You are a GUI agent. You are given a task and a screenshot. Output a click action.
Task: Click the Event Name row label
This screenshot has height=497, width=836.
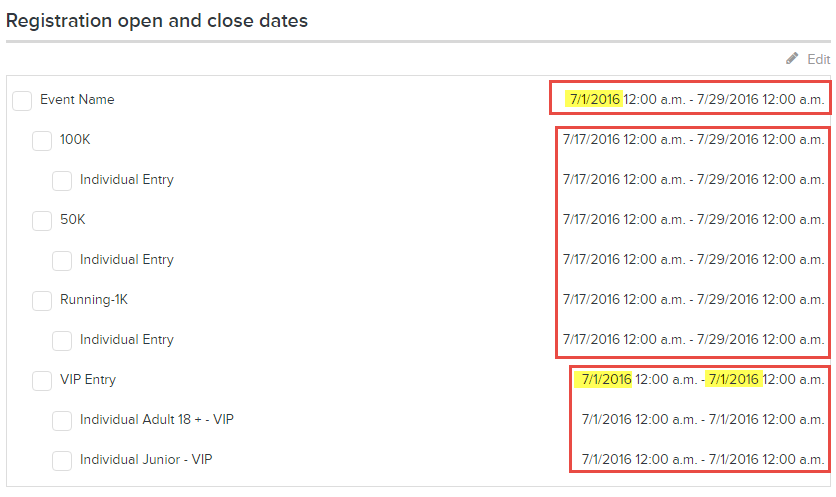77,100
